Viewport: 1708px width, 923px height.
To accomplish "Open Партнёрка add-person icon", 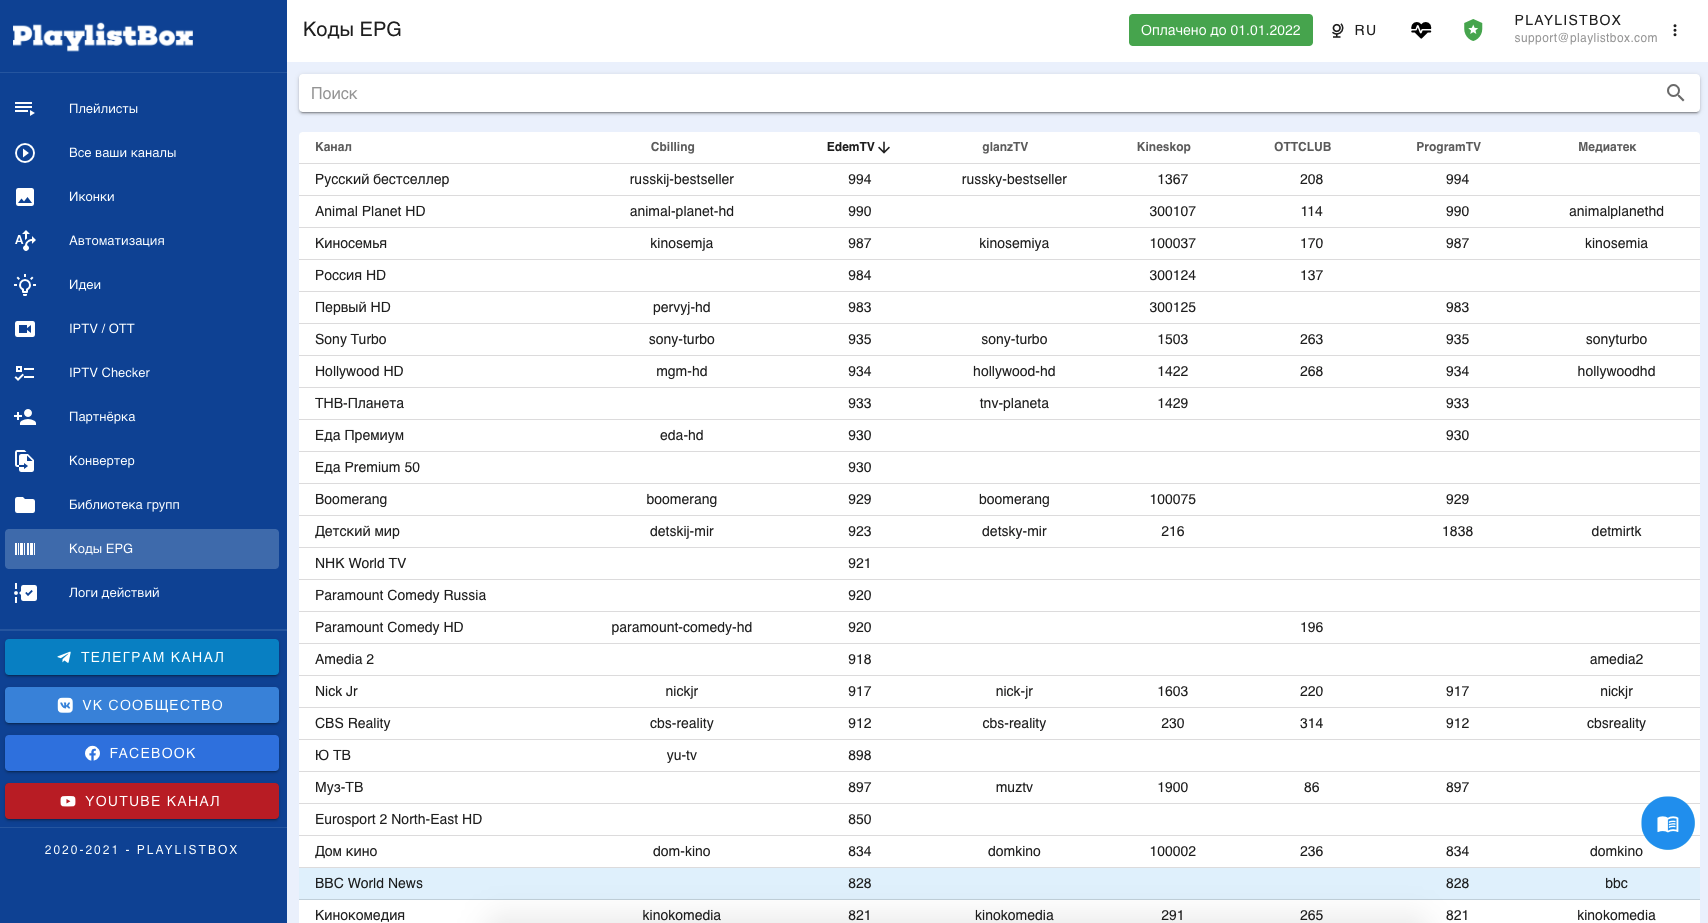I will [25, 417].
